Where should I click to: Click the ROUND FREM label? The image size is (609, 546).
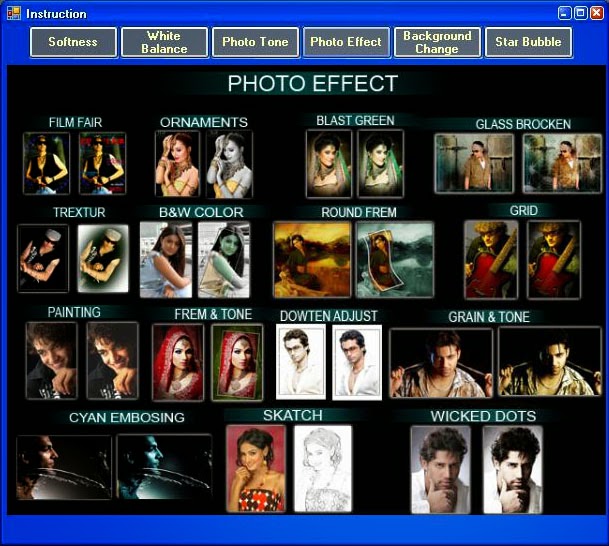click(359, 212)
